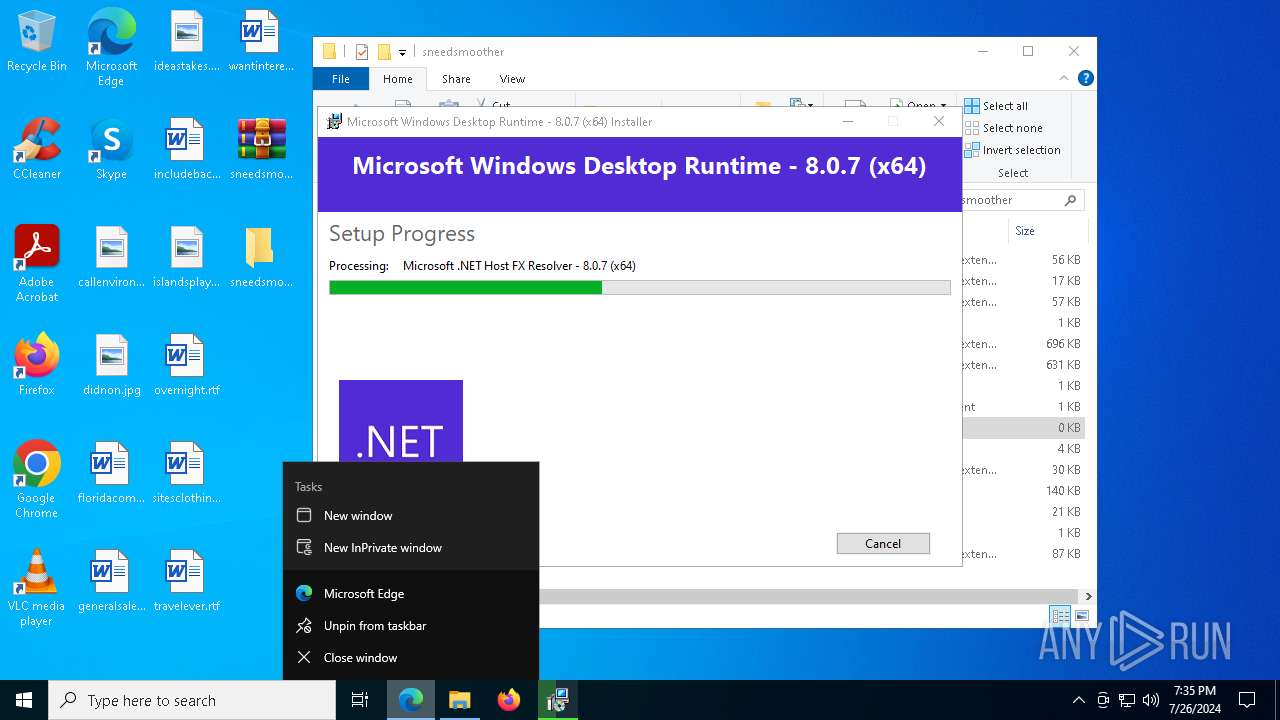Image resolution: width=1280 pixels, height=720 pixels.
Task: Select the highlighted 0 KB file row
Action: pos(1024,428)
